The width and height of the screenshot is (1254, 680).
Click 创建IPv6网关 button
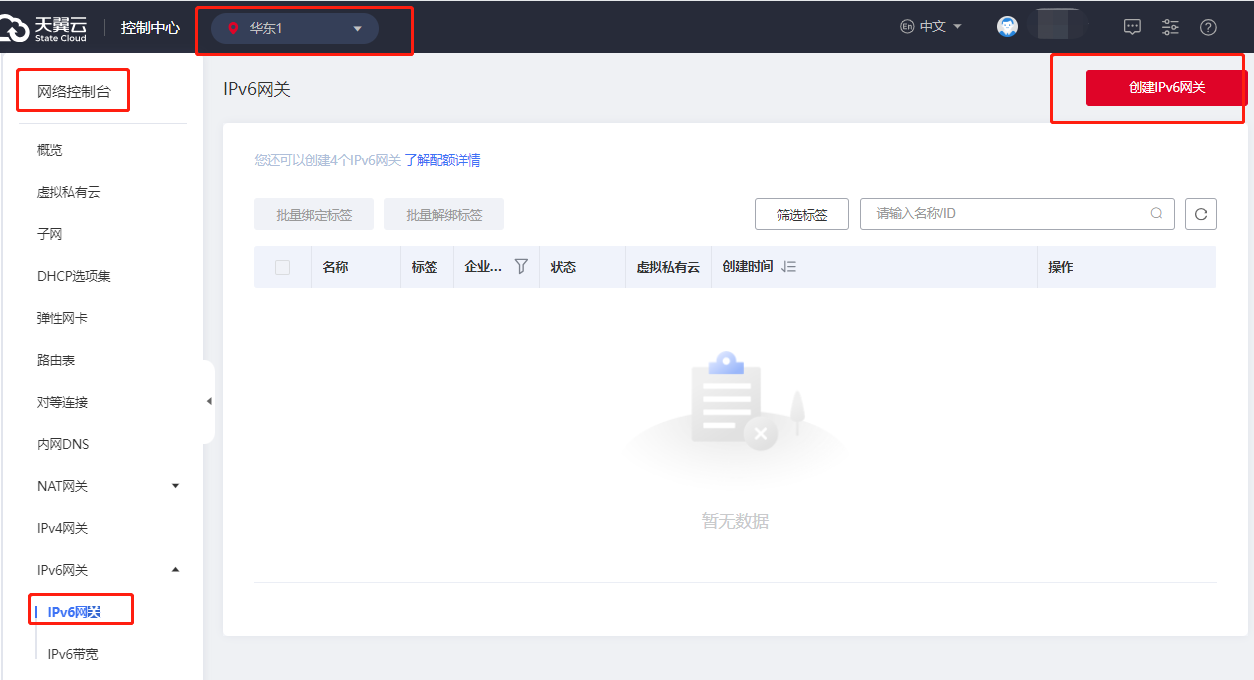coord(1167,87)
